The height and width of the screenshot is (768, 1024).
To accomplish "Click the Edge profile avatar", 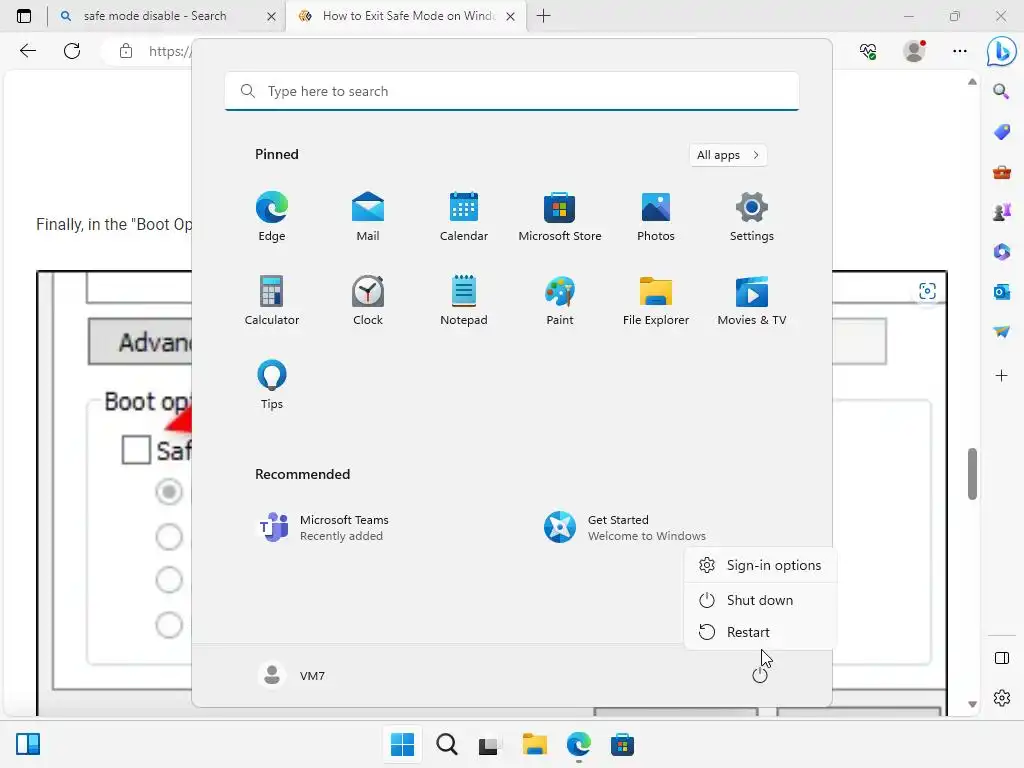I will 914,51.
